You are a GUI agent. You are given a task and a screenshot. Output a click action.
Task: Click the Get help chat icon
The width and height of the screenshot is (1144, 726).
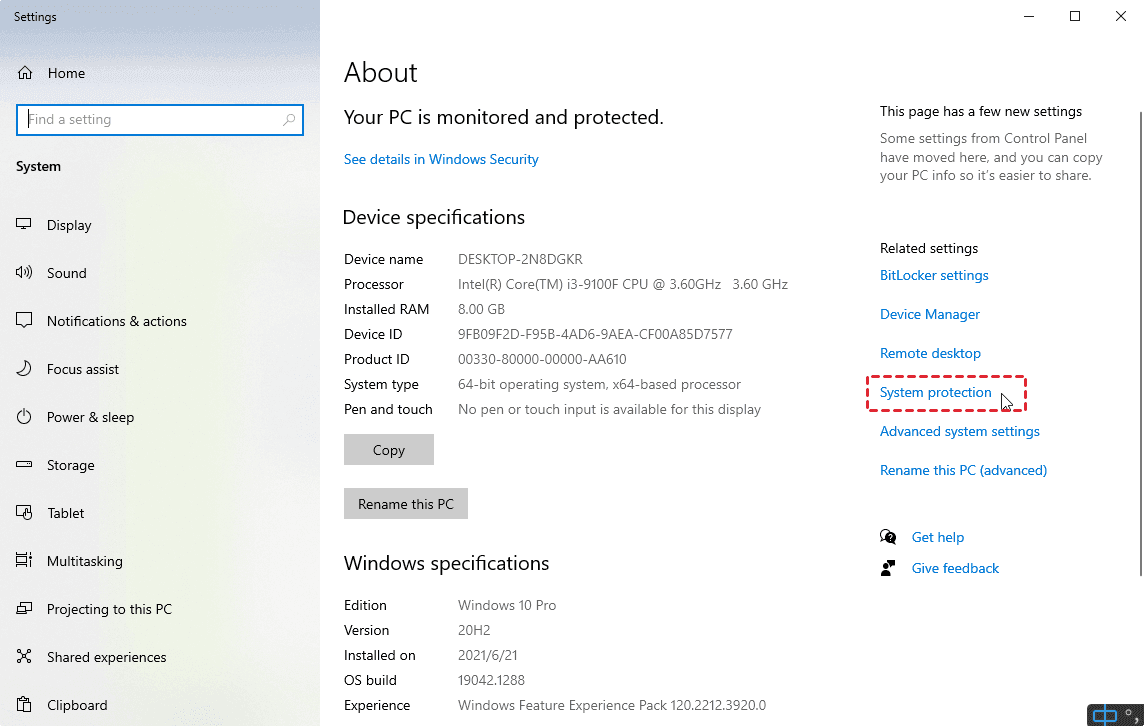click(888, 537)
